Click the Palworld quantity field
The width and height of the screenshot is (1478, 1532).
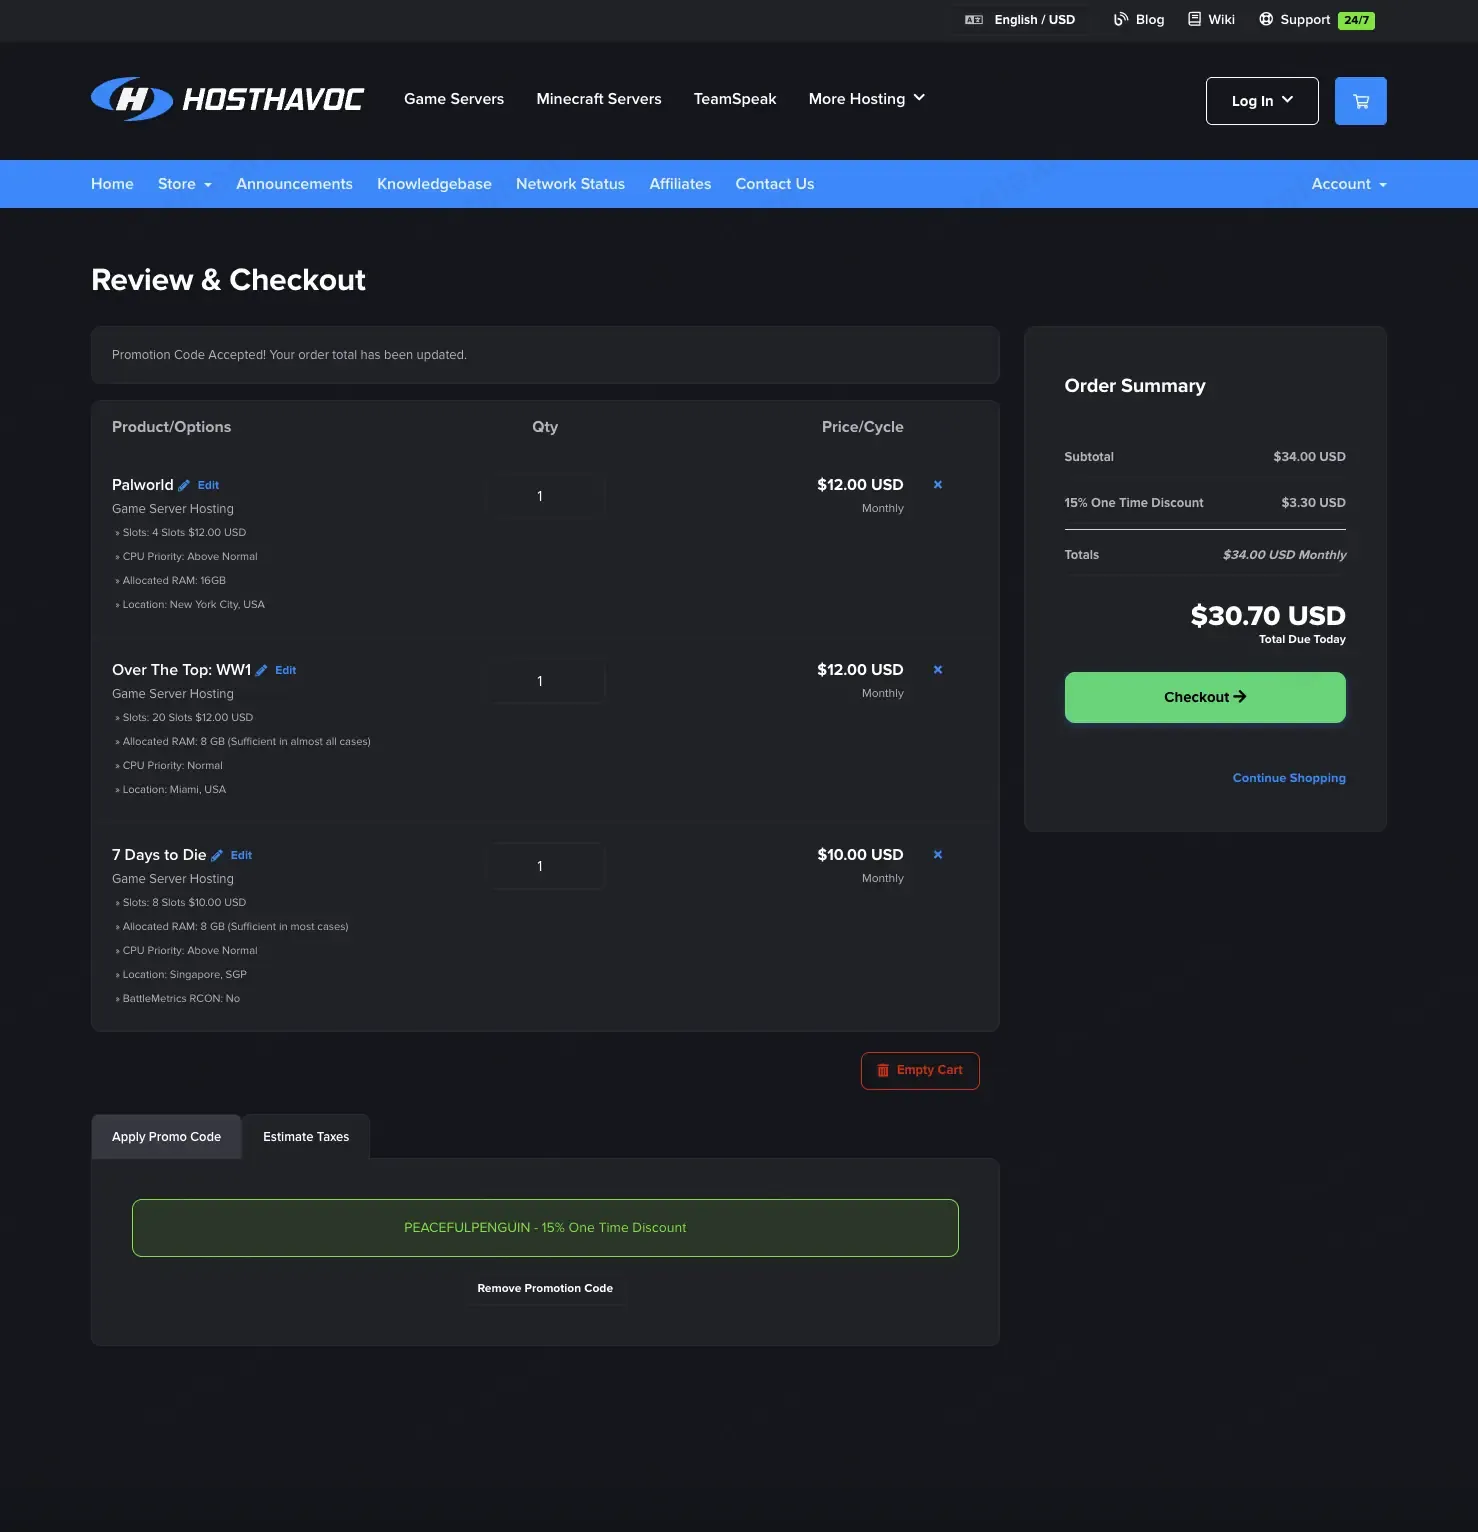(x=545, y=496)
